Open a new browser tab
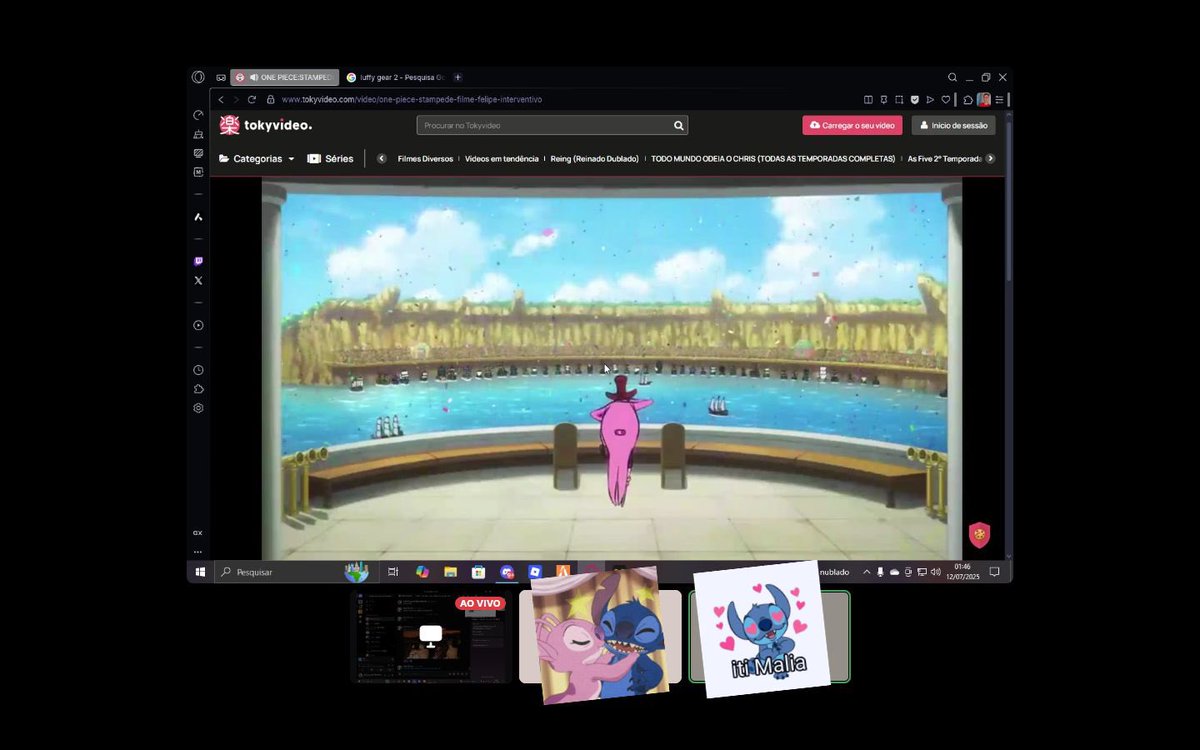The width and height of the screenshot is (1200, 750). pyautogui.click(x=458, y=77)
